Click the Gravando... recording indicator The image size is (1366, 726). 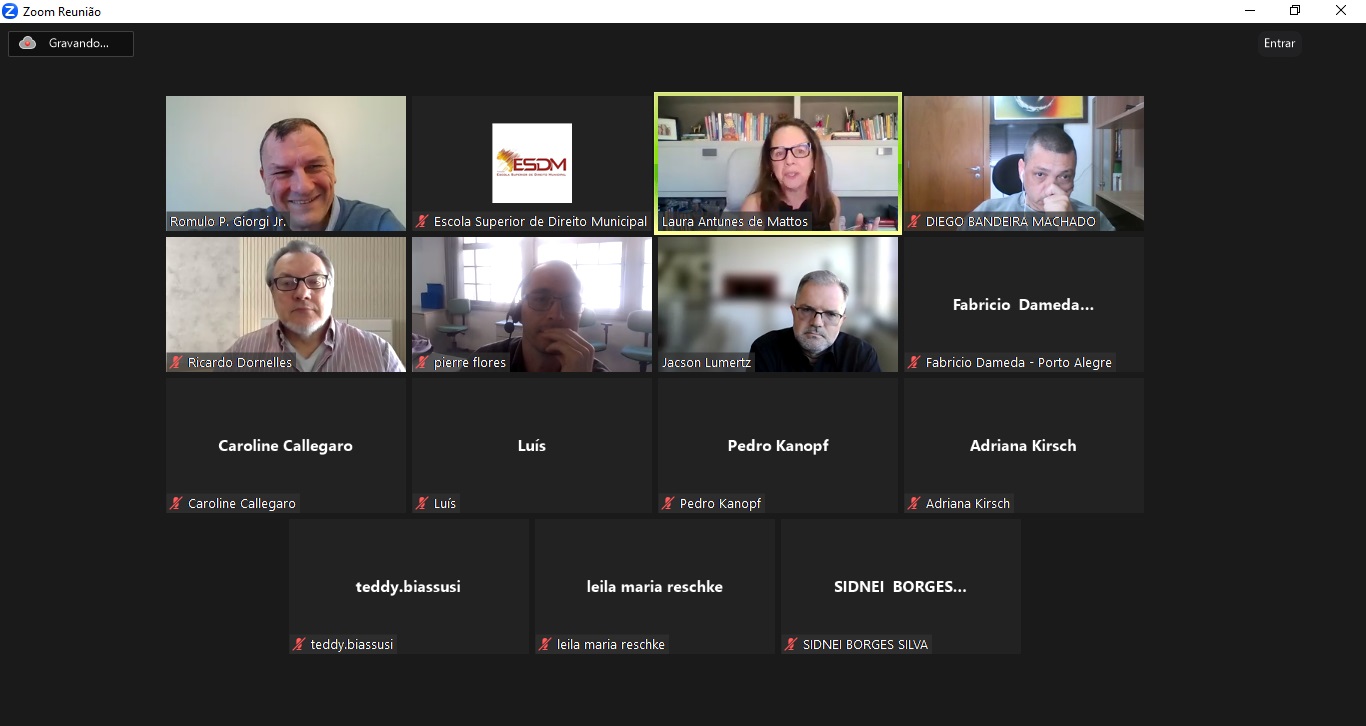point(71,44)
